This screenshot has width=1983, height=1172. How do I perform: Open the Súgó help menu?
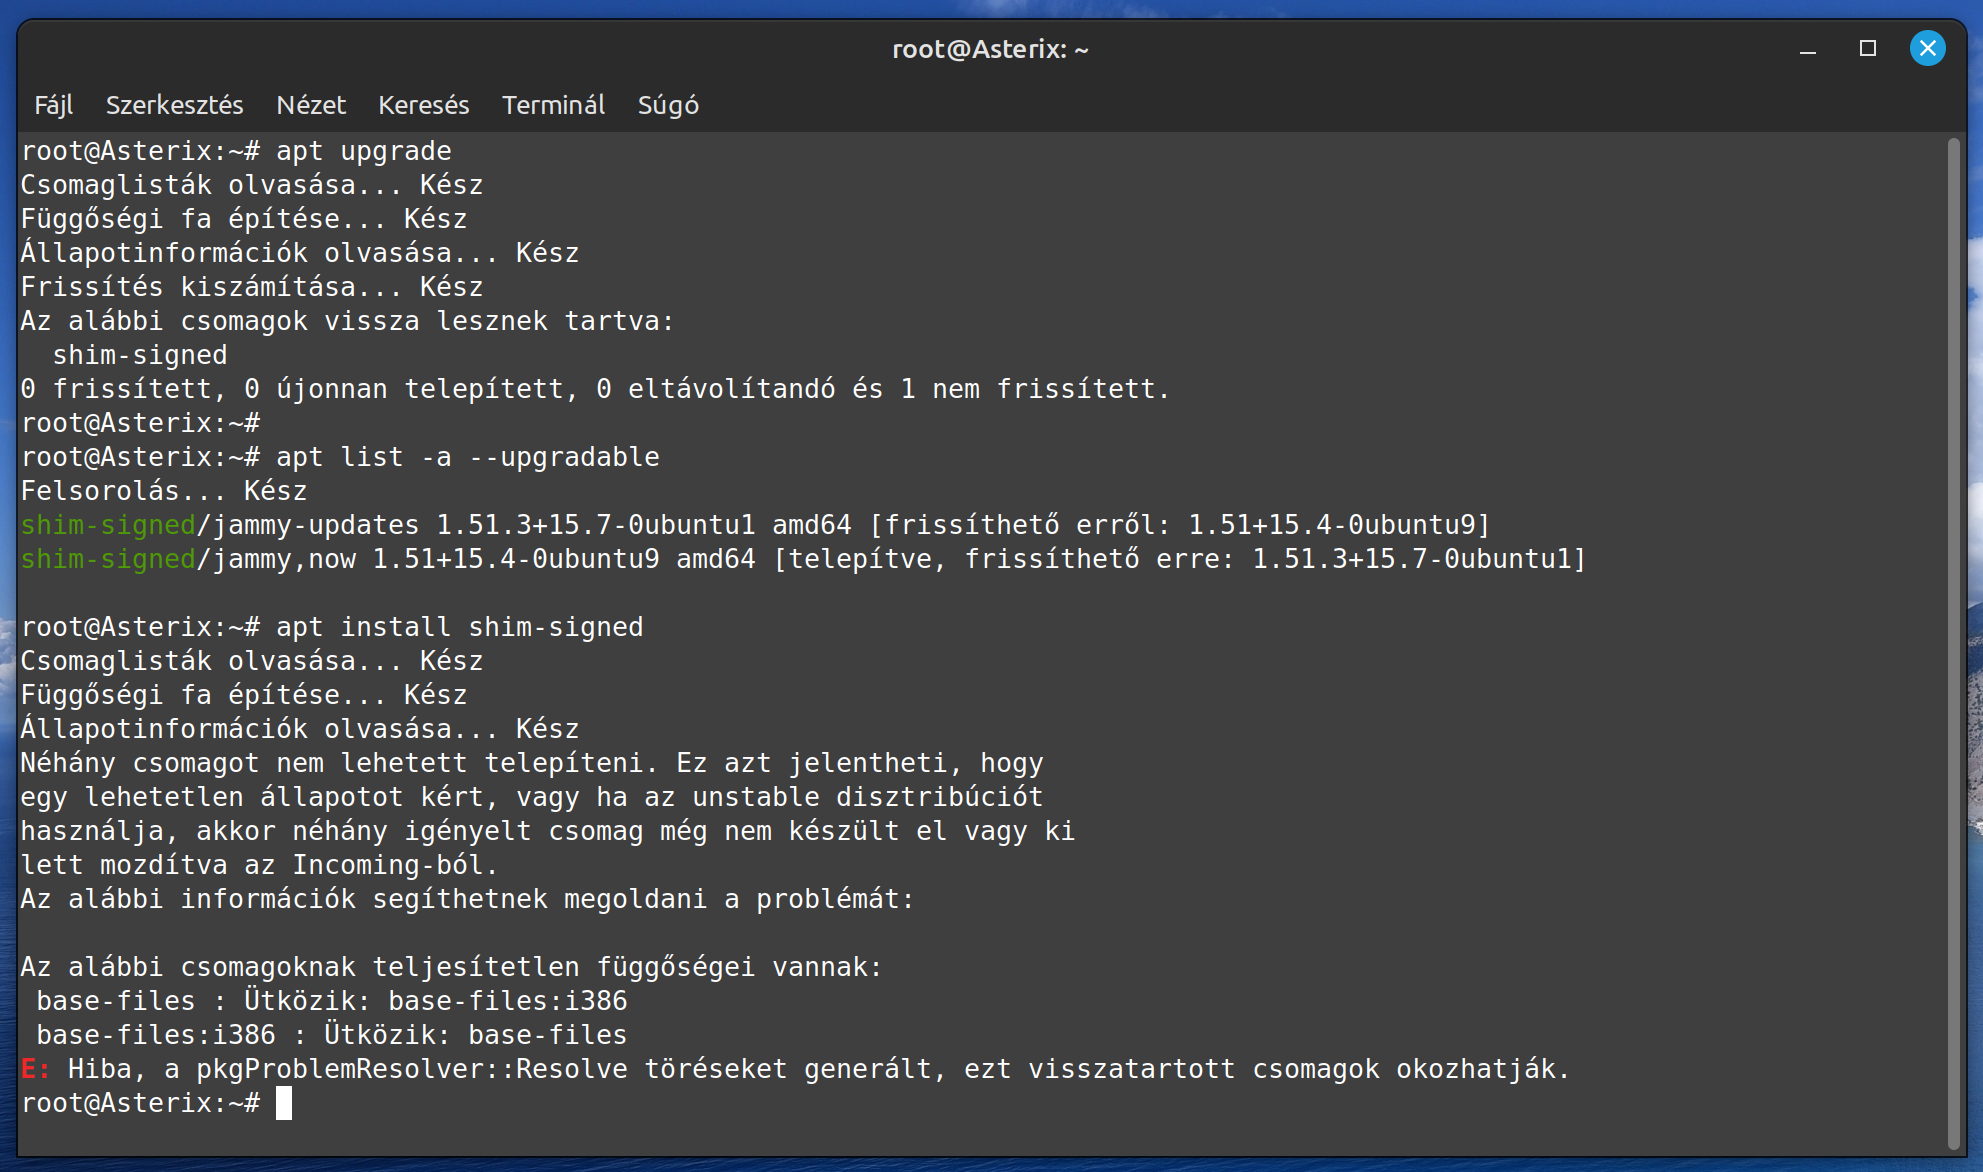pyautogui.click(x=669, y=105)
